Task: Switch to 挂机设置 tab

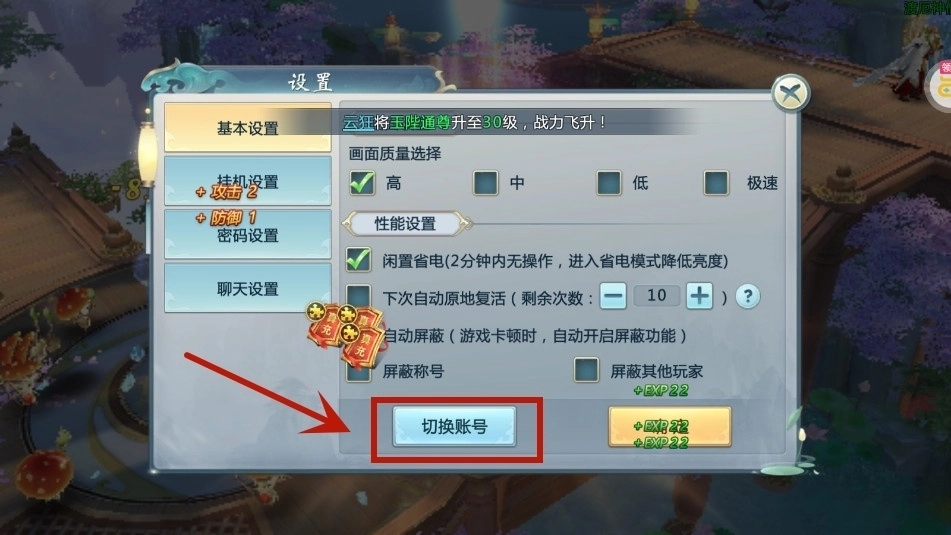Action: [247, 181]
